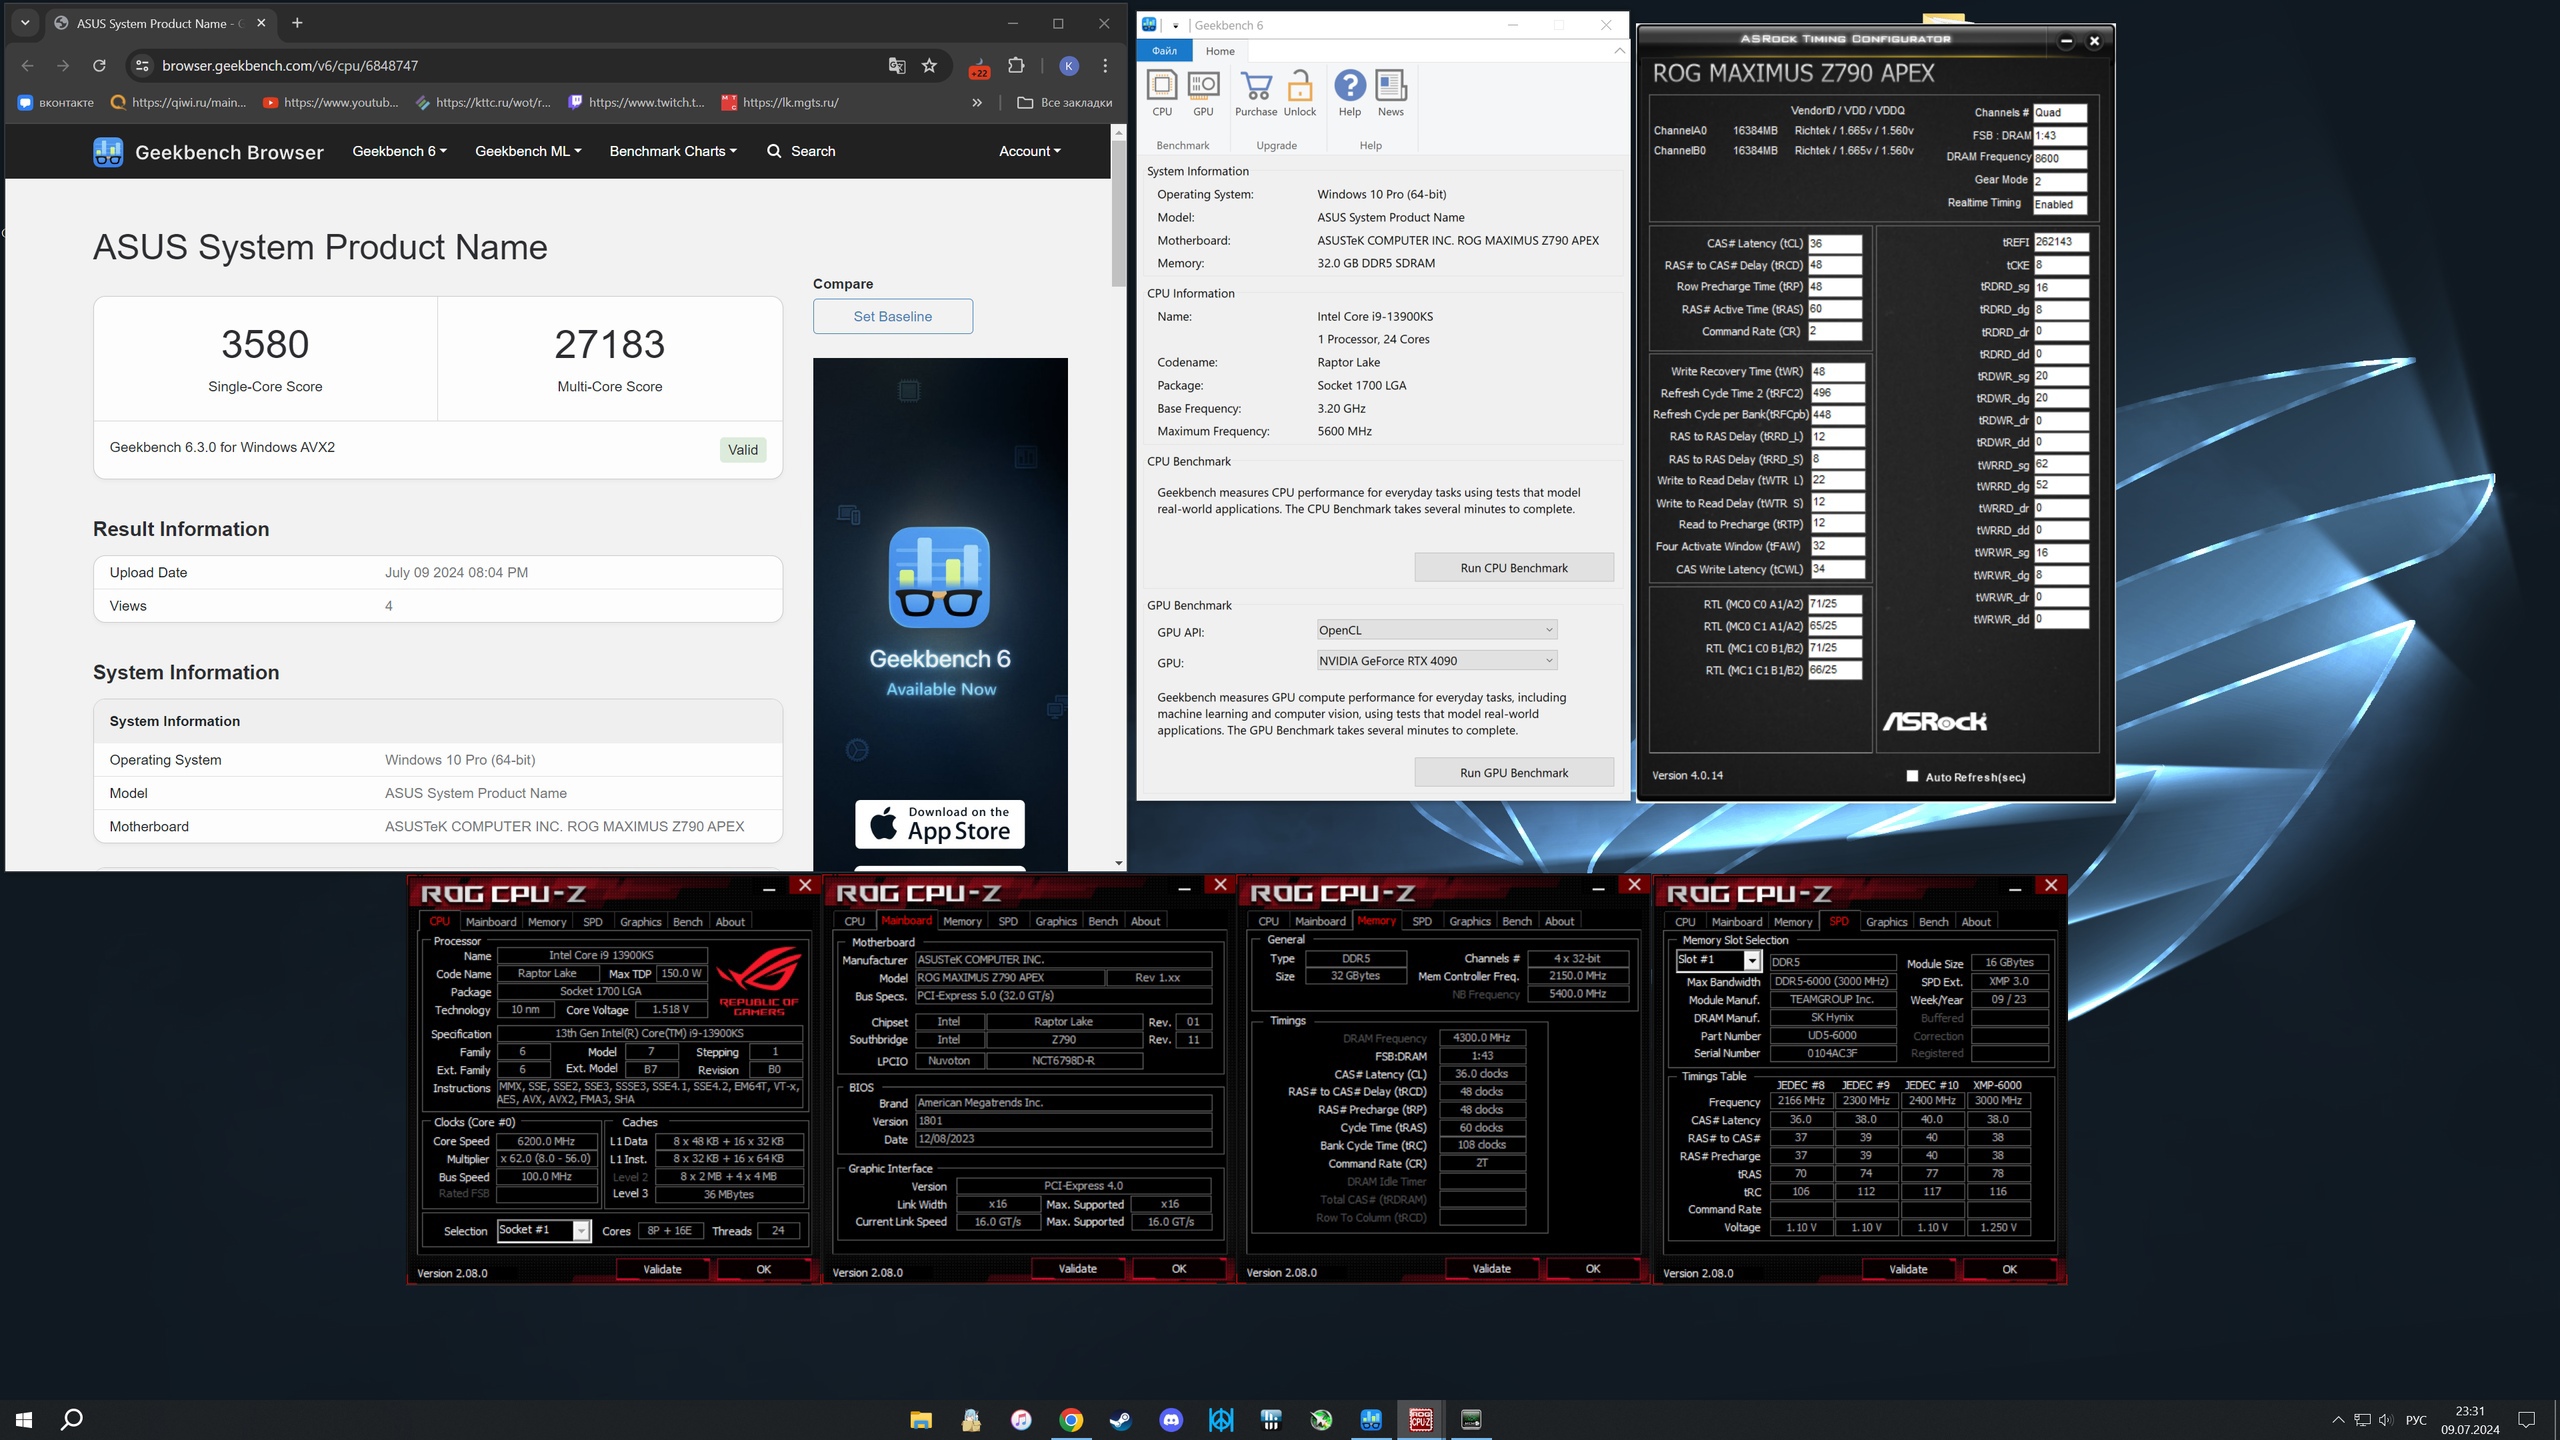Switch to Geekbench 6 taskbar icon
This screenshot has height=1440, width=2560.
1371,1419
